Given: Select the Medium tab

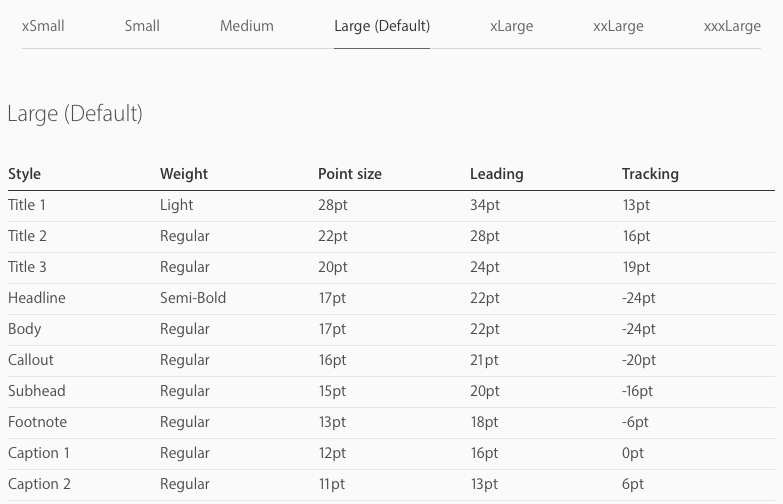Looking at the screenshot, I should [247, 26].
